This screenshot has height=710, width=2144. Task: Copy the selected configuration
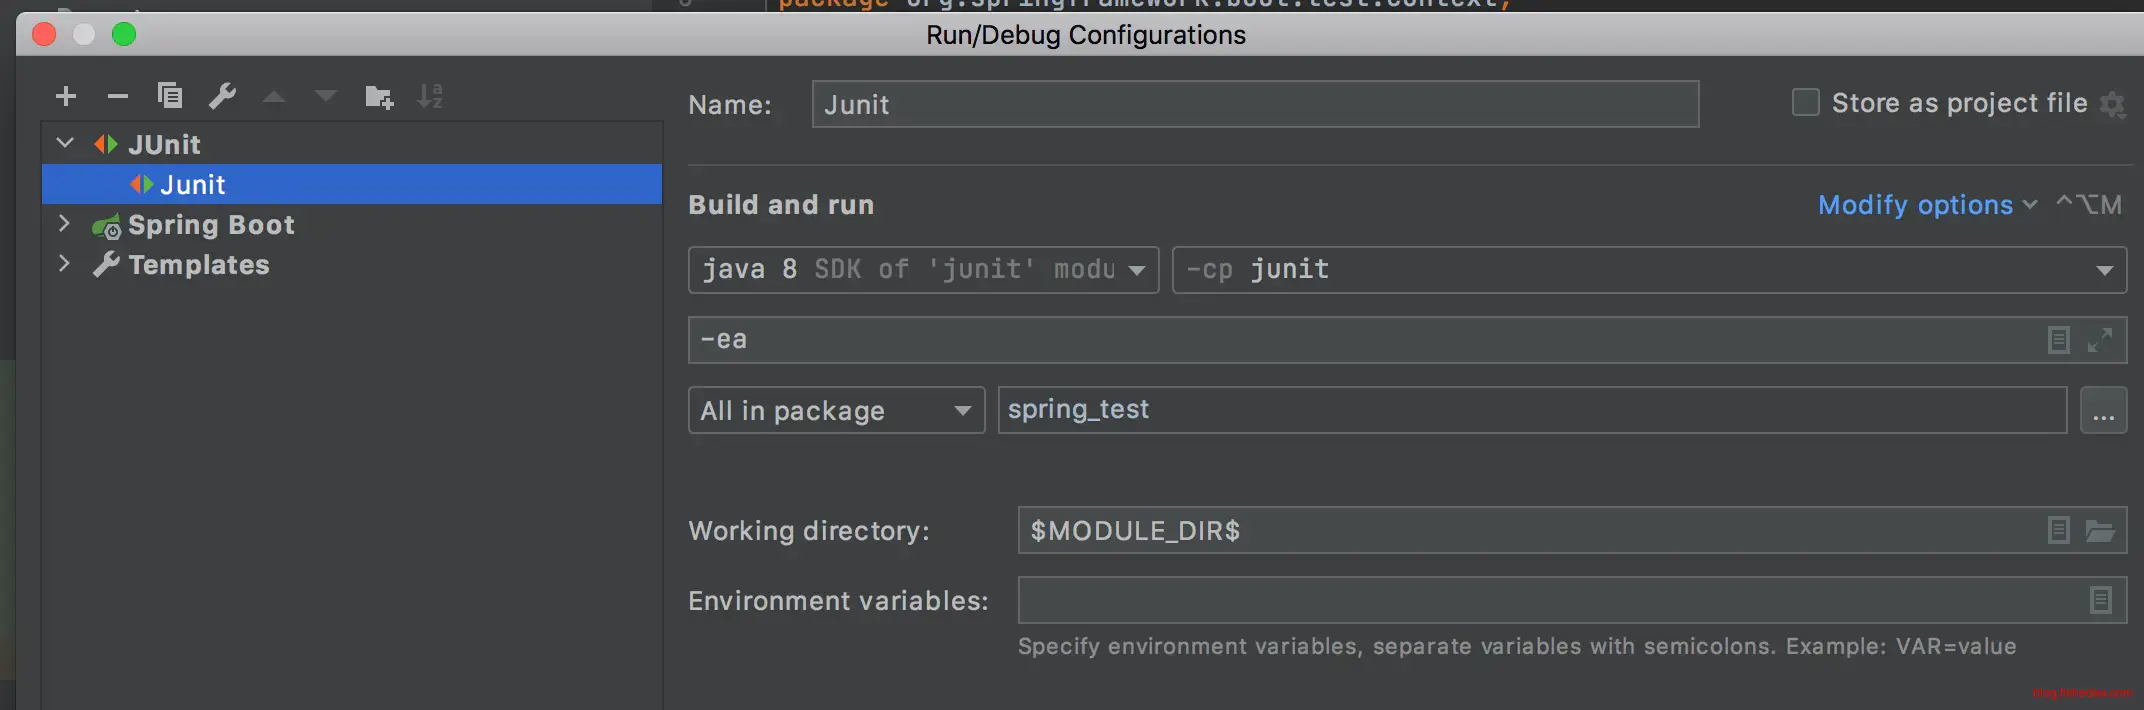(170, 96)
